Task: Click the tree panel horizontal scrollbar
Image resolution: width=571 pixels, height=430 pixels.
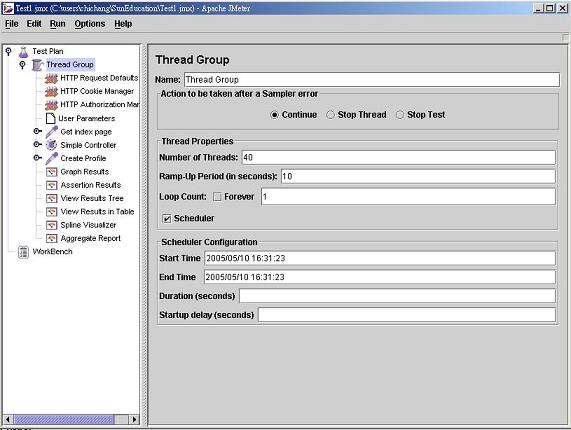Action: [x=71, y=419]
